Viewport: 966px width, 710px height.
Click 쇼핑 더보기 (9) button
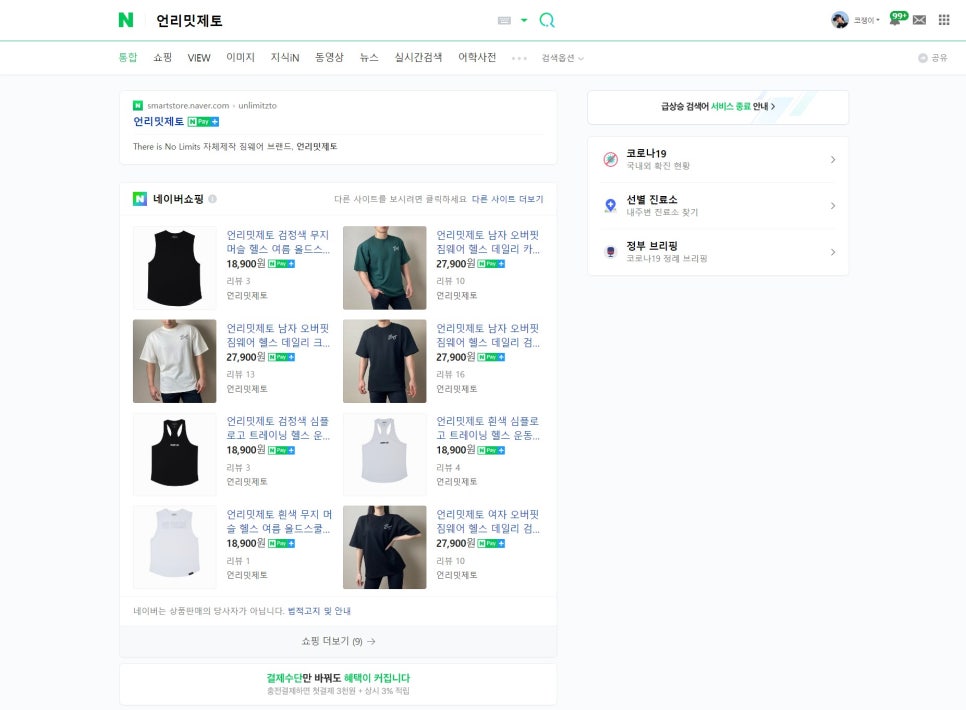pos(338,641)
